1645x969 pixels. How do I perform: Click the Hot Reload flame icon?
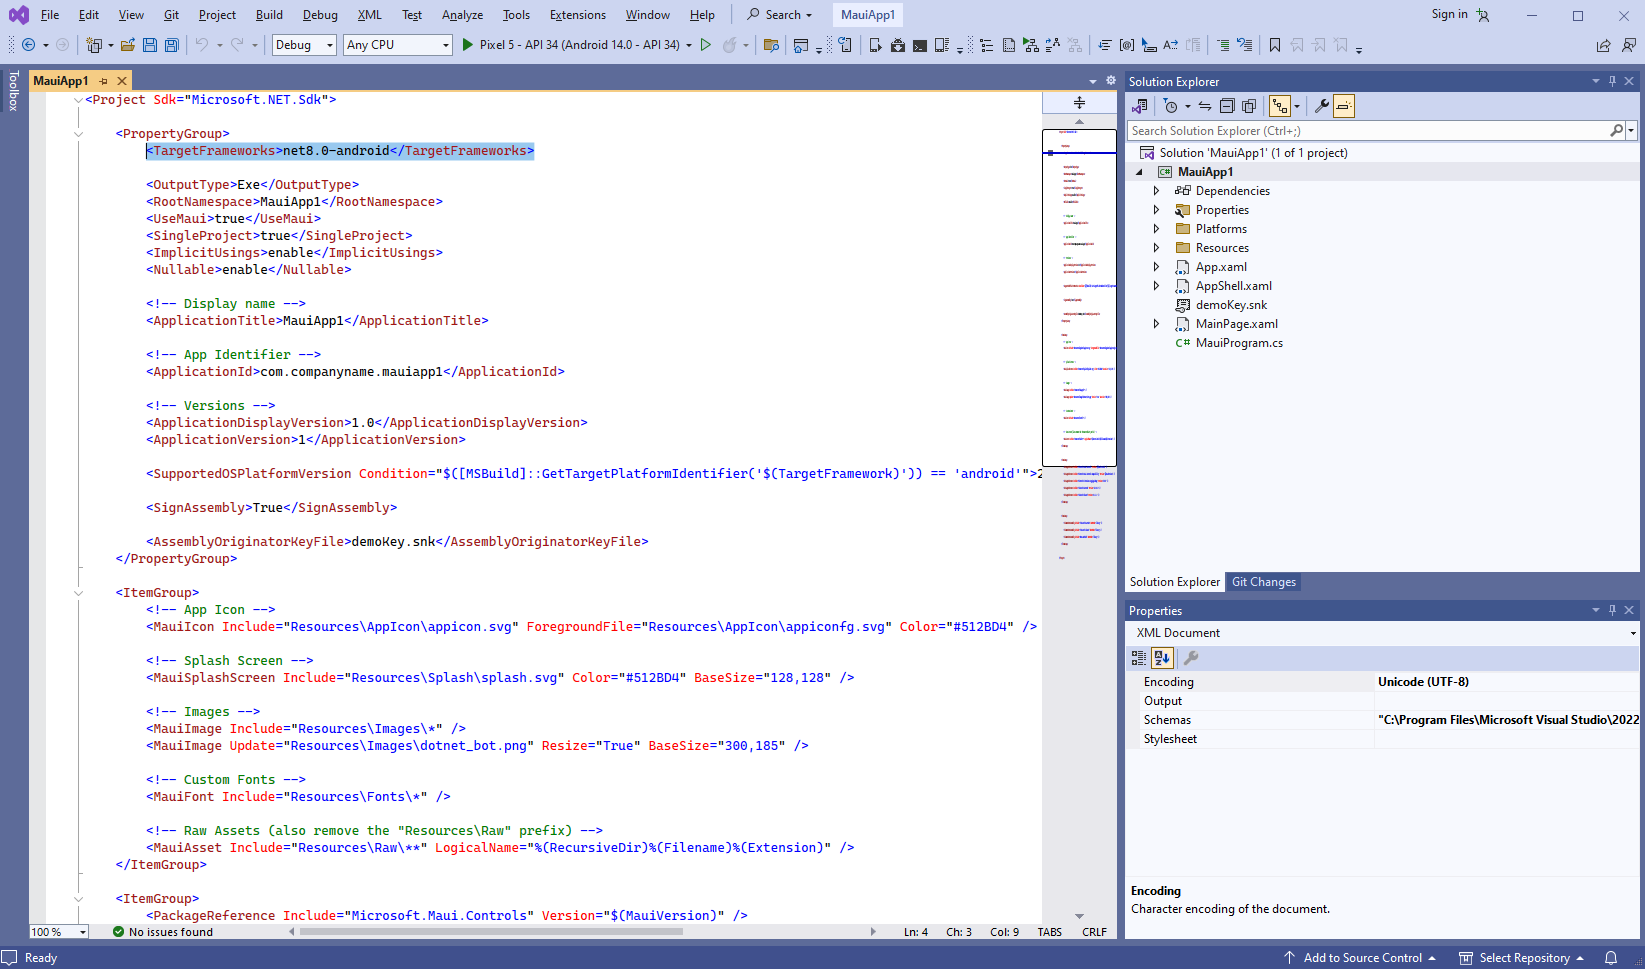click(x=730, y=45)
